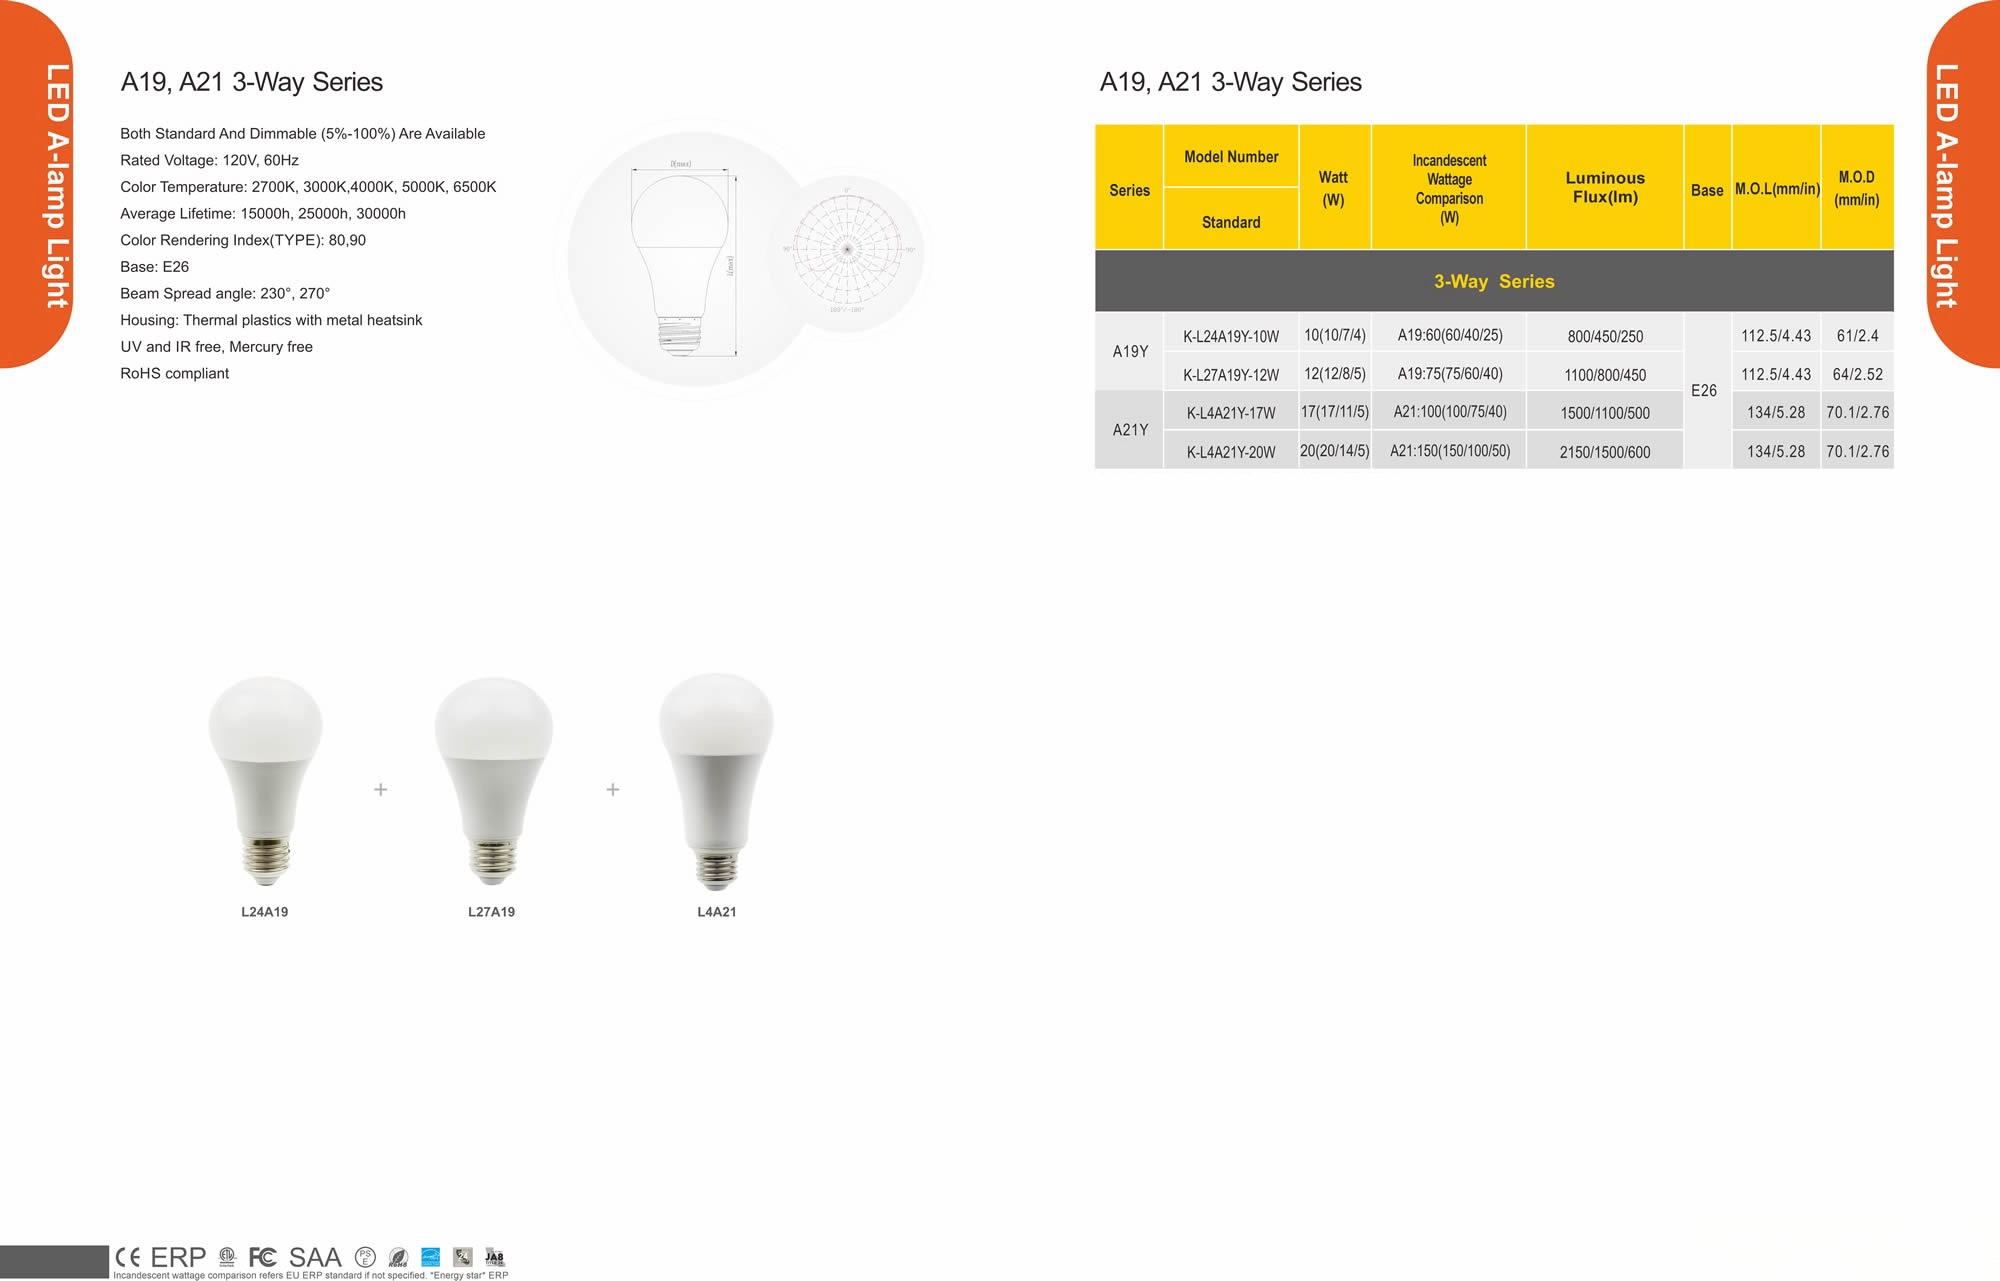The image size is (2000, 1281).
Task: Click the Luminous Flux(lm) column header
Action: pyautogui.click(x=1605, y=187)
